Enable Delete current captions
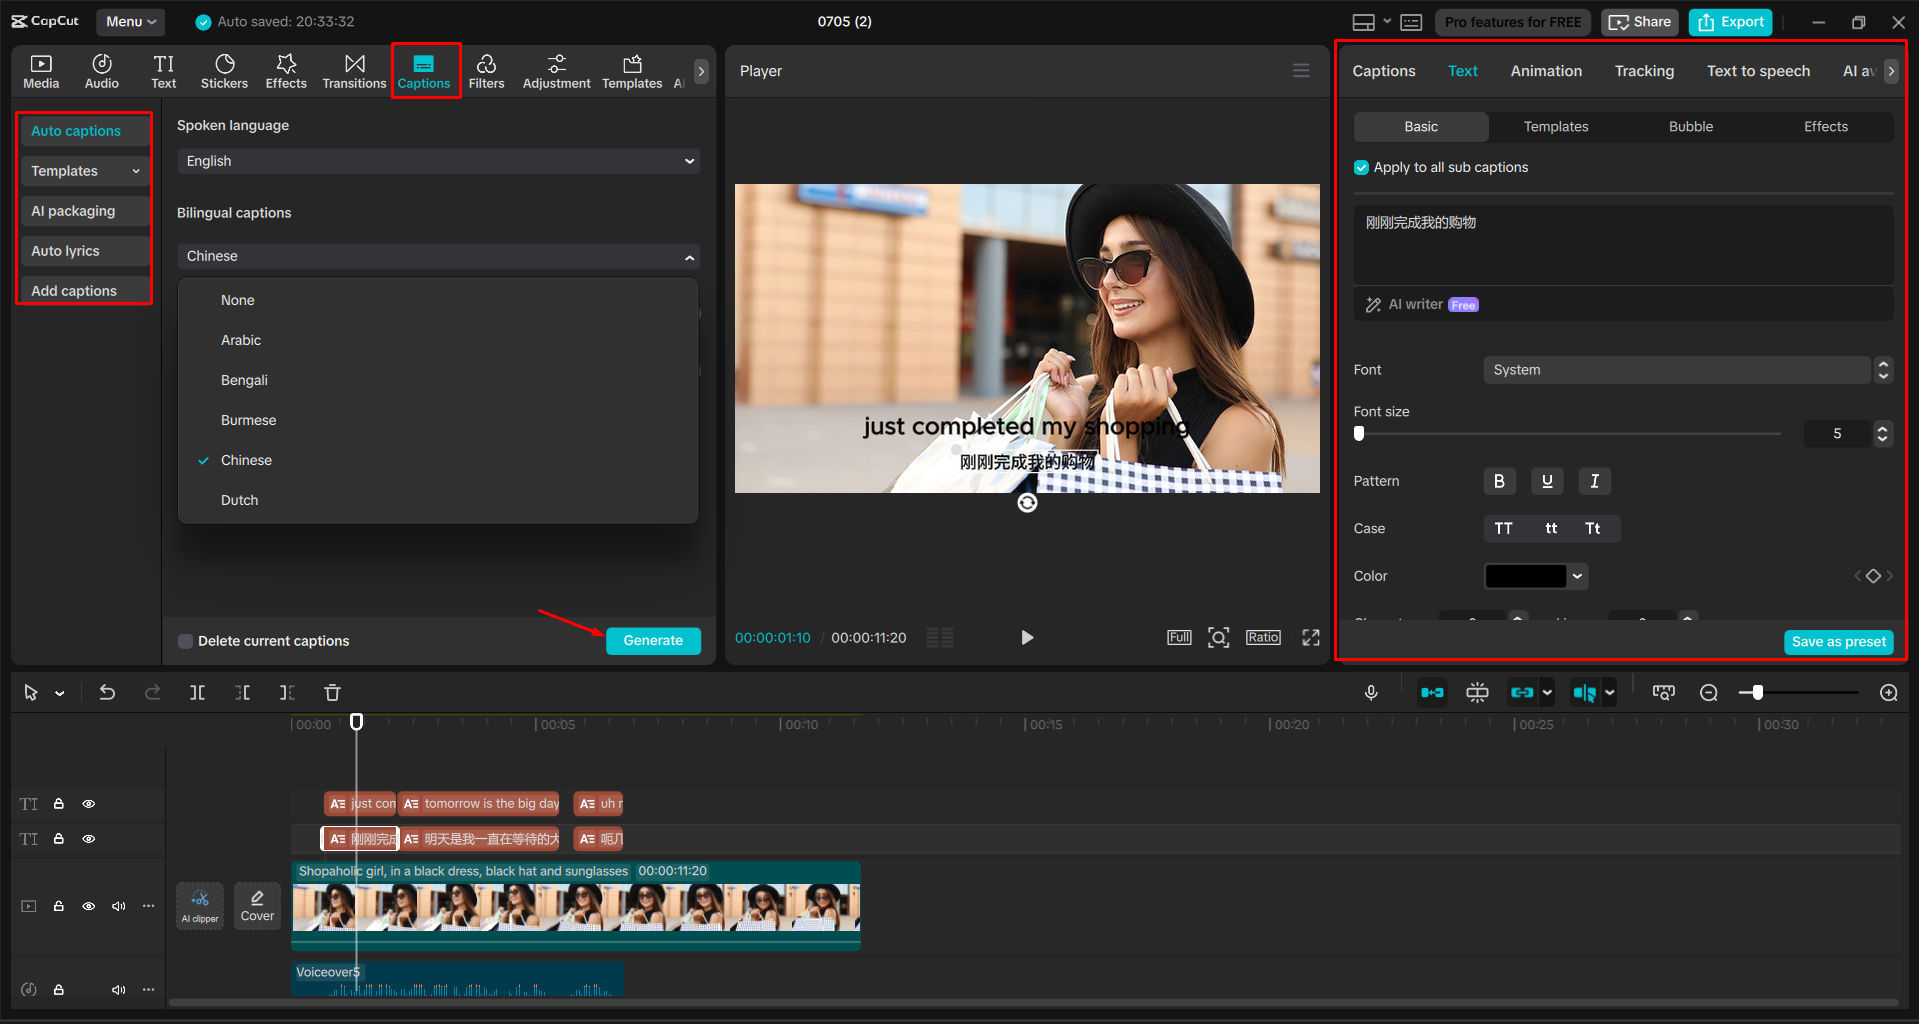The height and width of the screenshot is (1024, 1919). 186,640
